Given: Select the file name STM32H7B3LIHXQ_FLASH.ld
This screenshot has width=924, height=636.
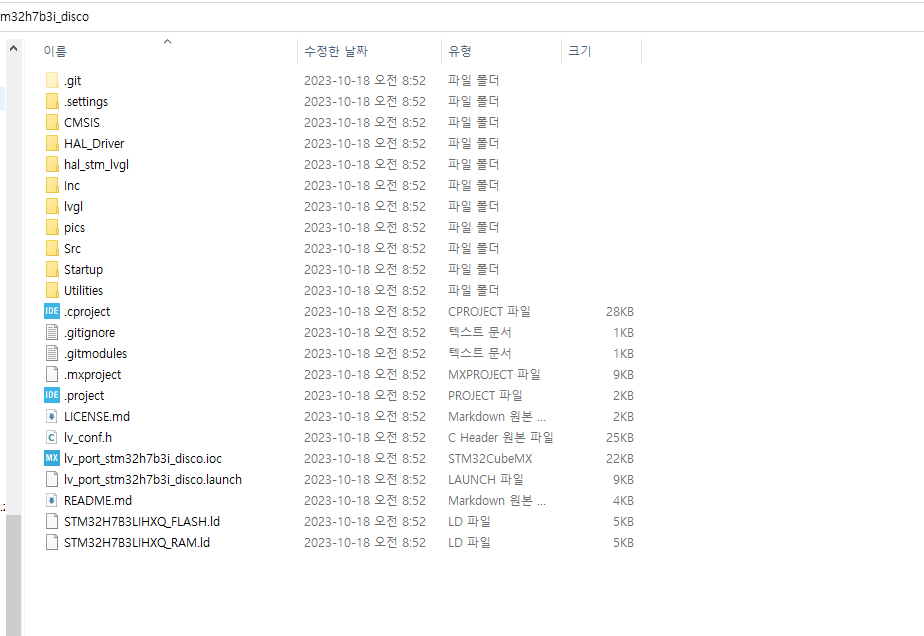Looking at the screenshot, I should tap(142, 522).
